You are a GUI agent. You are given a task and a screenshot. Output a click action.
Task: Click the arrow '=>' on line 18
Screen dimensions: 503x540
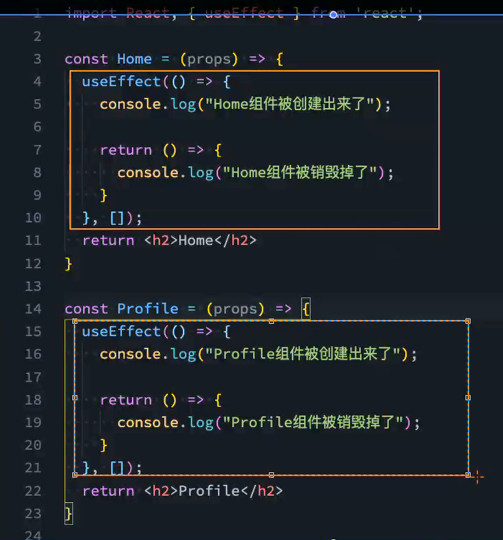pyautogui.click(x=196, y=400)
